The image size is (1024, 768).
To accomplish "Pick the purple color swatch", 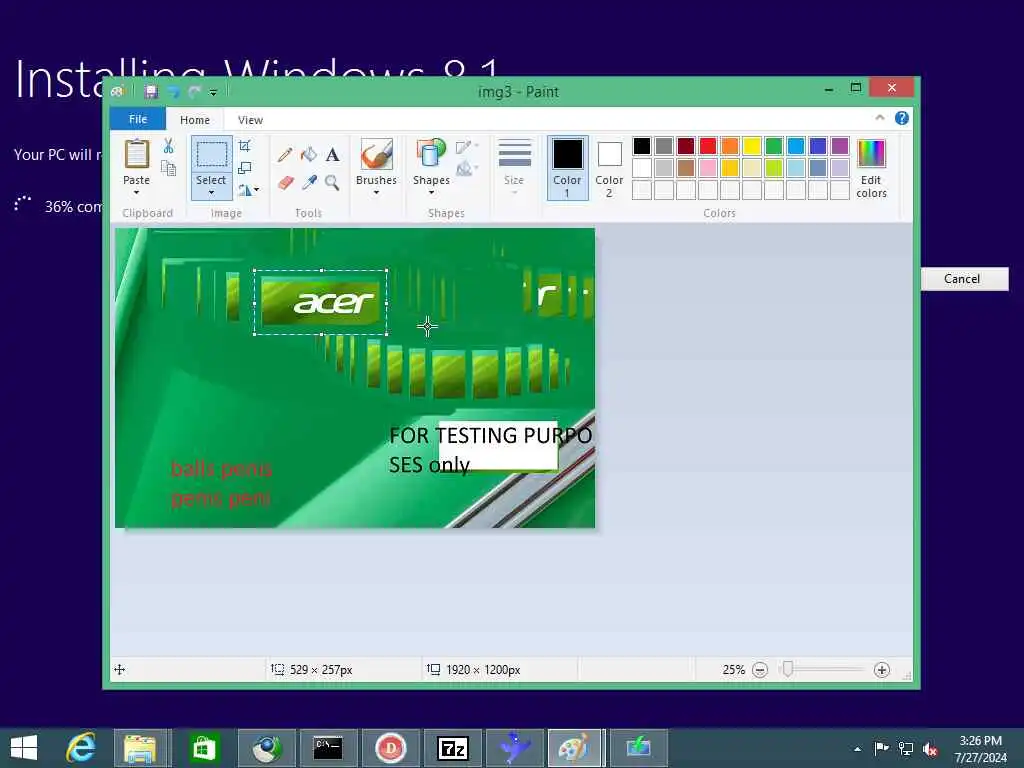I will pos(840,146).
